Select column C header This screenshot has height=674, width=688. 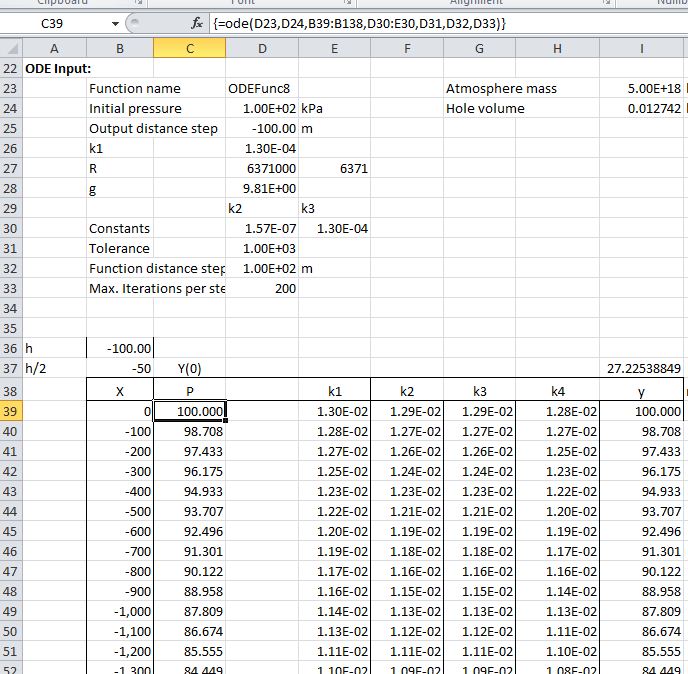(x=190, y=48)
